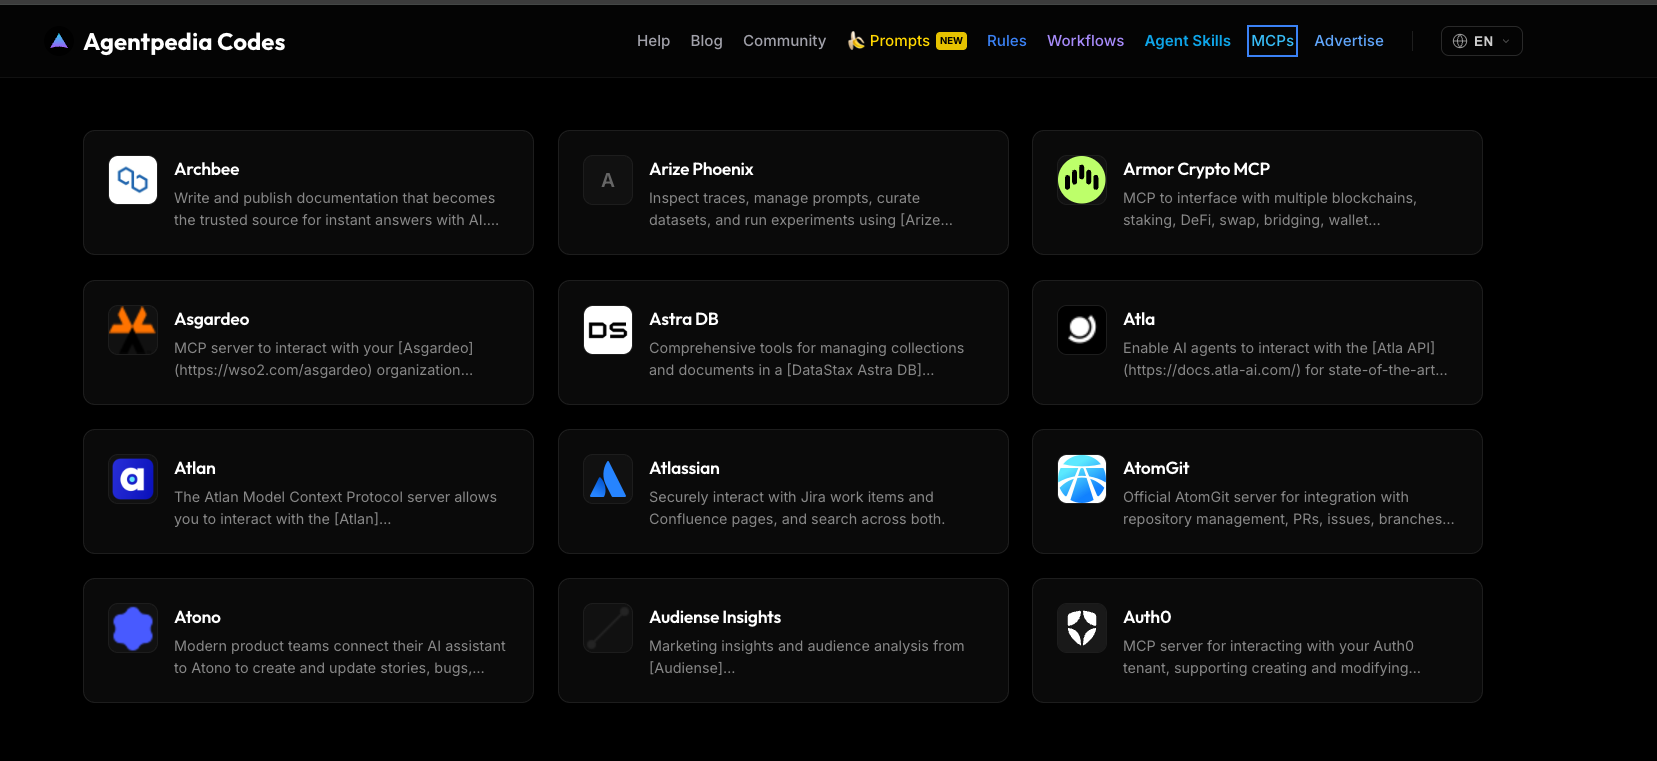Click the Audiense description about marketing insights

click(x=807, y=657)
